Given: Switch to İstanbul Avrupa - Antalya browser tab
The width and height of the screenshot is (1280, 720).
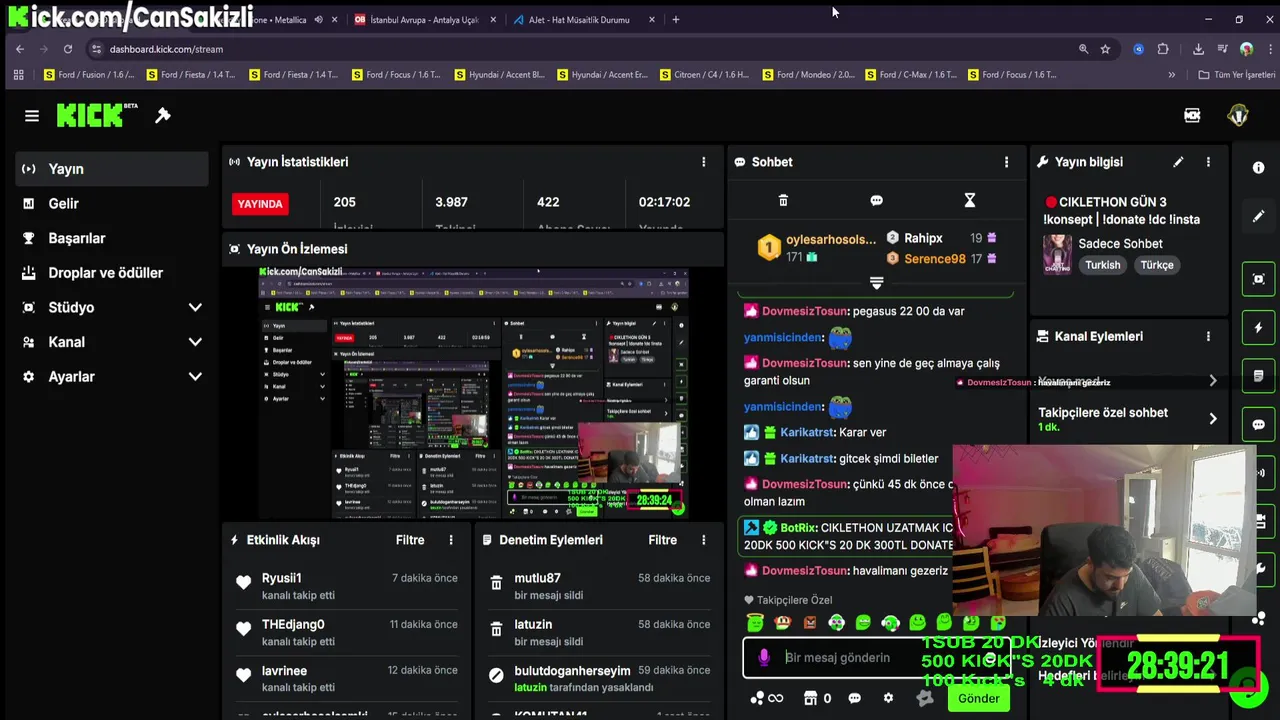Looking at the screenshot, I should (x=424, y=19).
